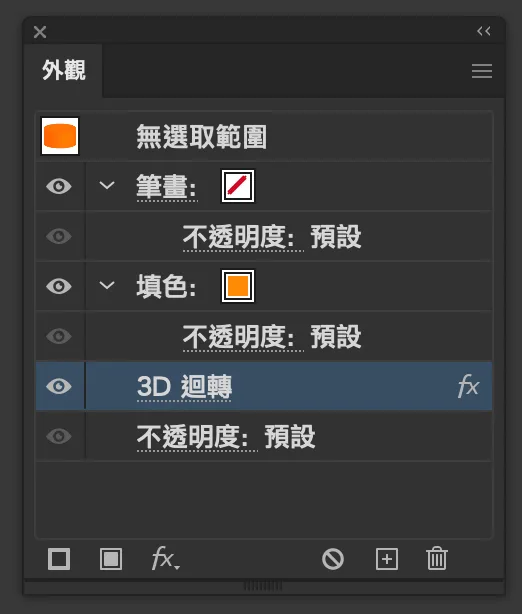Hide the 筆畫 stroke attribute
This screenshot has height=614, width=522.
click(59, 186)
